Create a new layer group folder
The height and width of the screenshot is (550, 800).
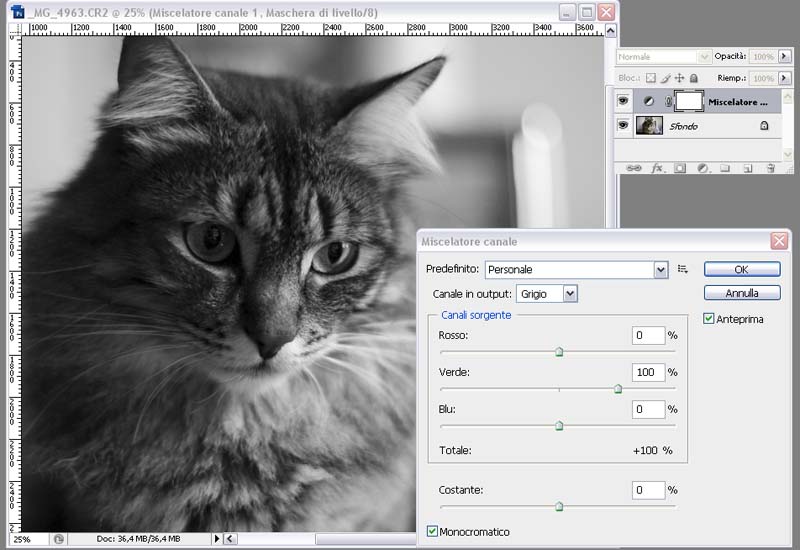coord(725,169)
